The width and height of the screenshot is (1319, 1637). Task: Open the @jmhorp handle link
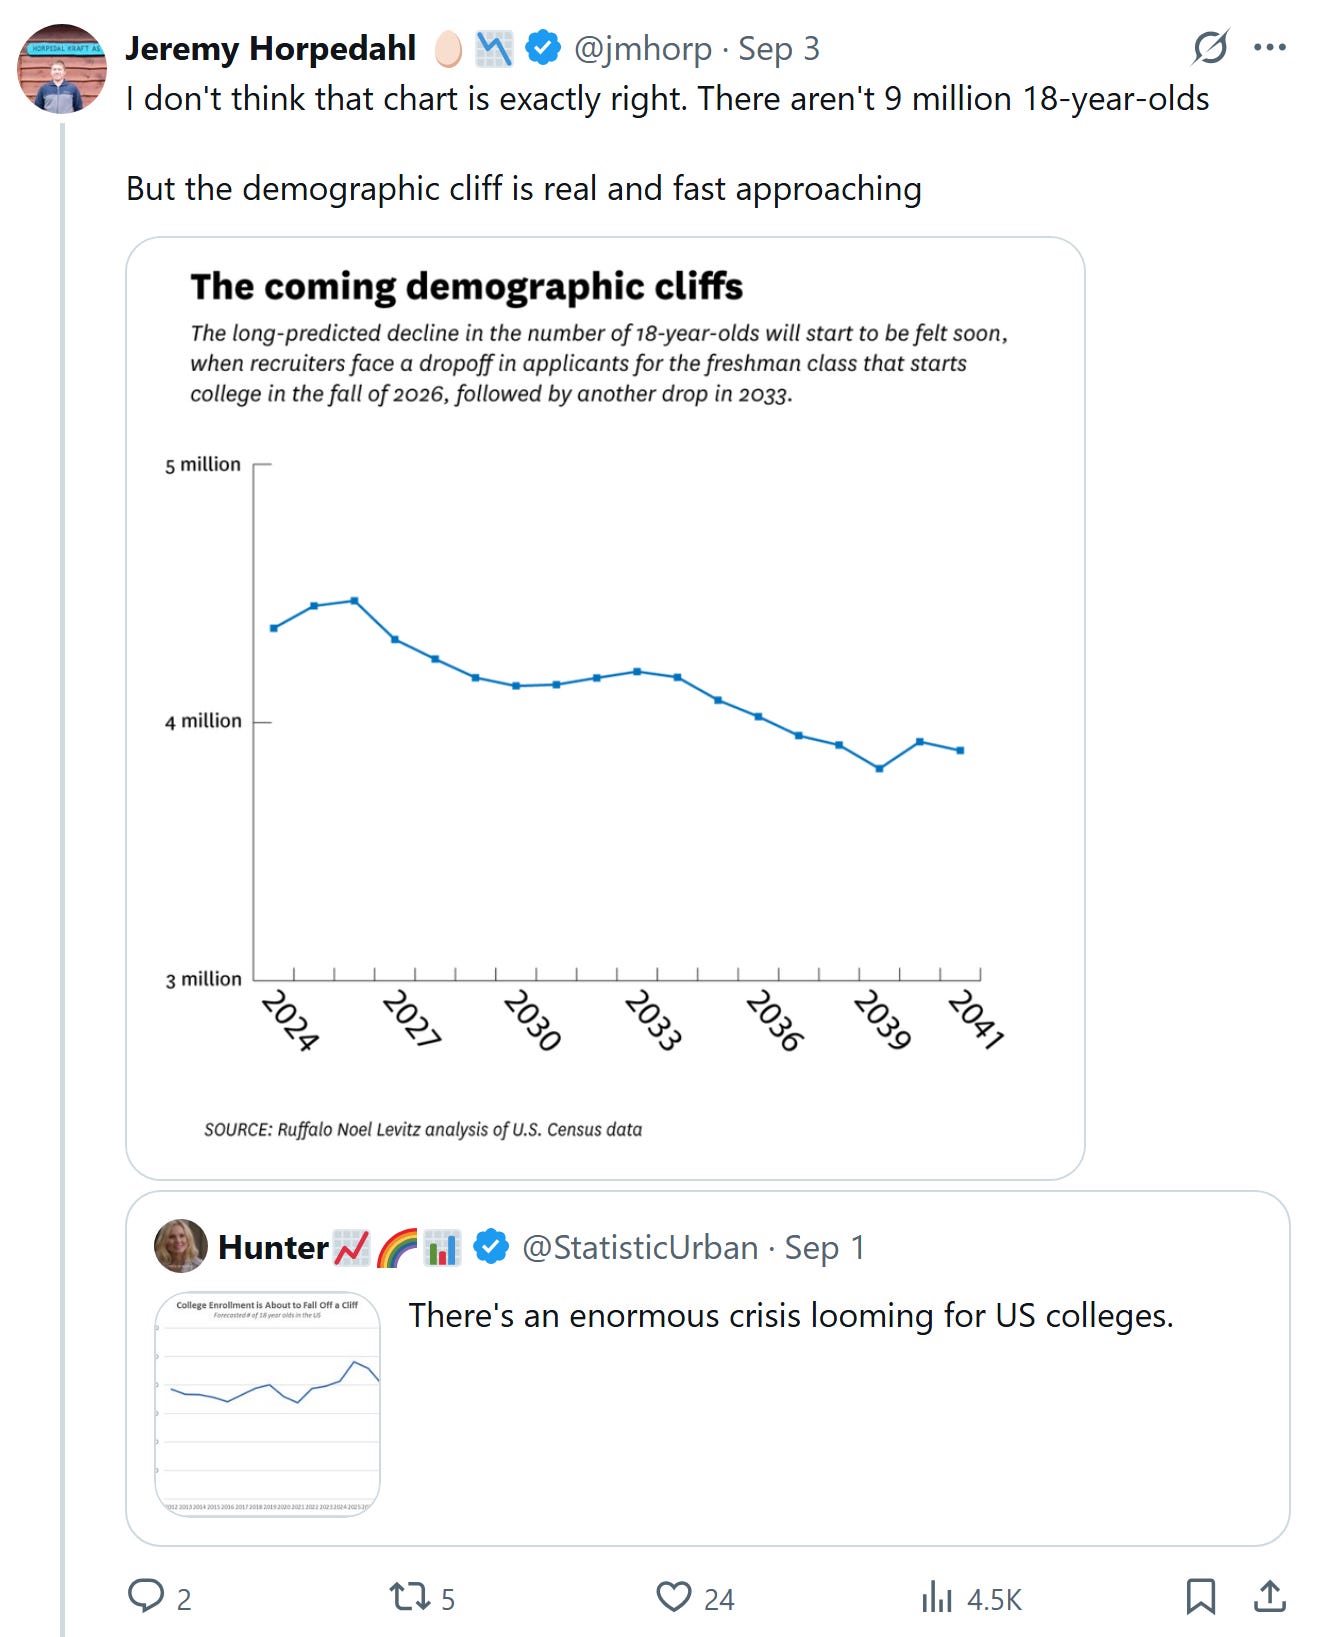tap(643, 48)
